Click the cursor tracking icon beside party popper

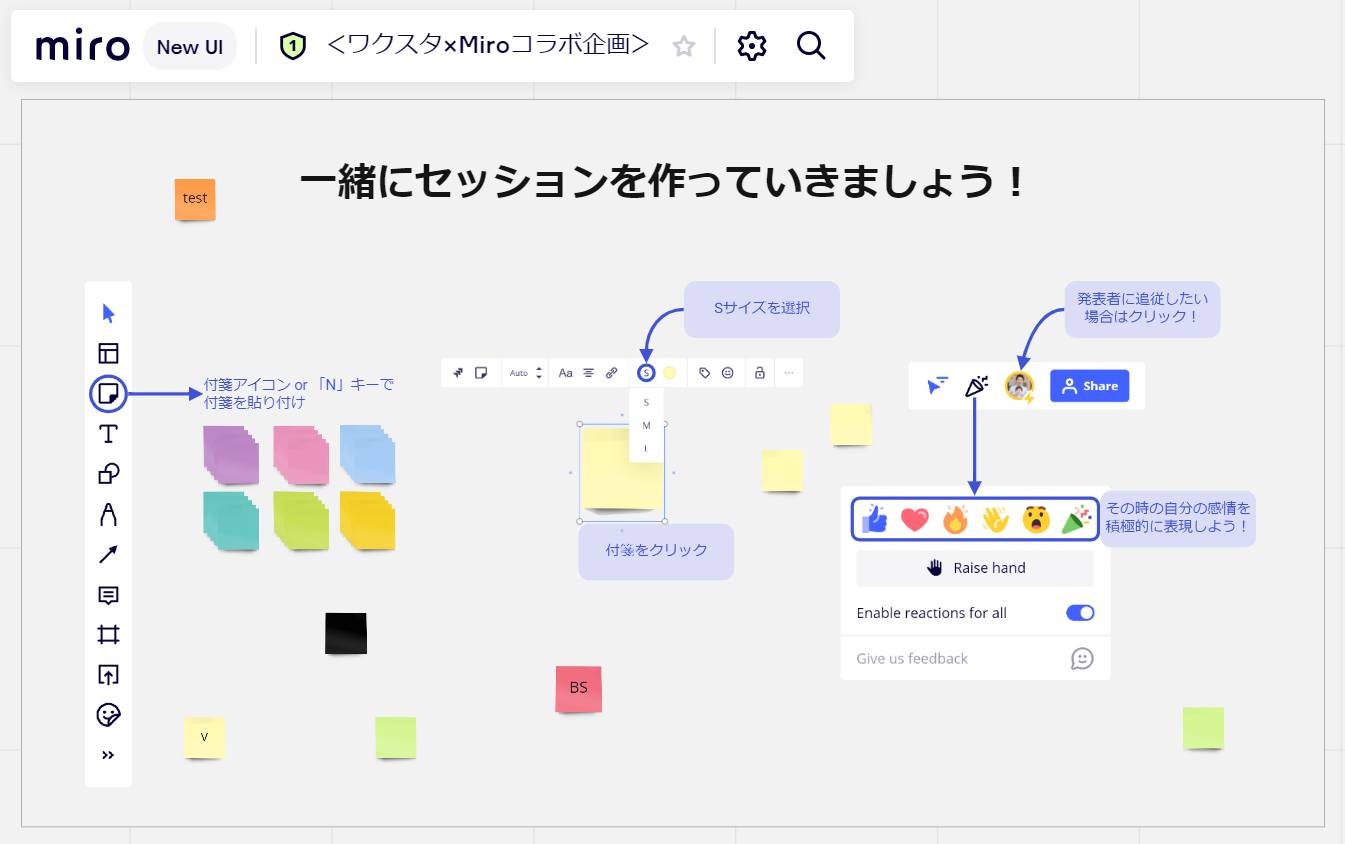[x=937, y=386]
